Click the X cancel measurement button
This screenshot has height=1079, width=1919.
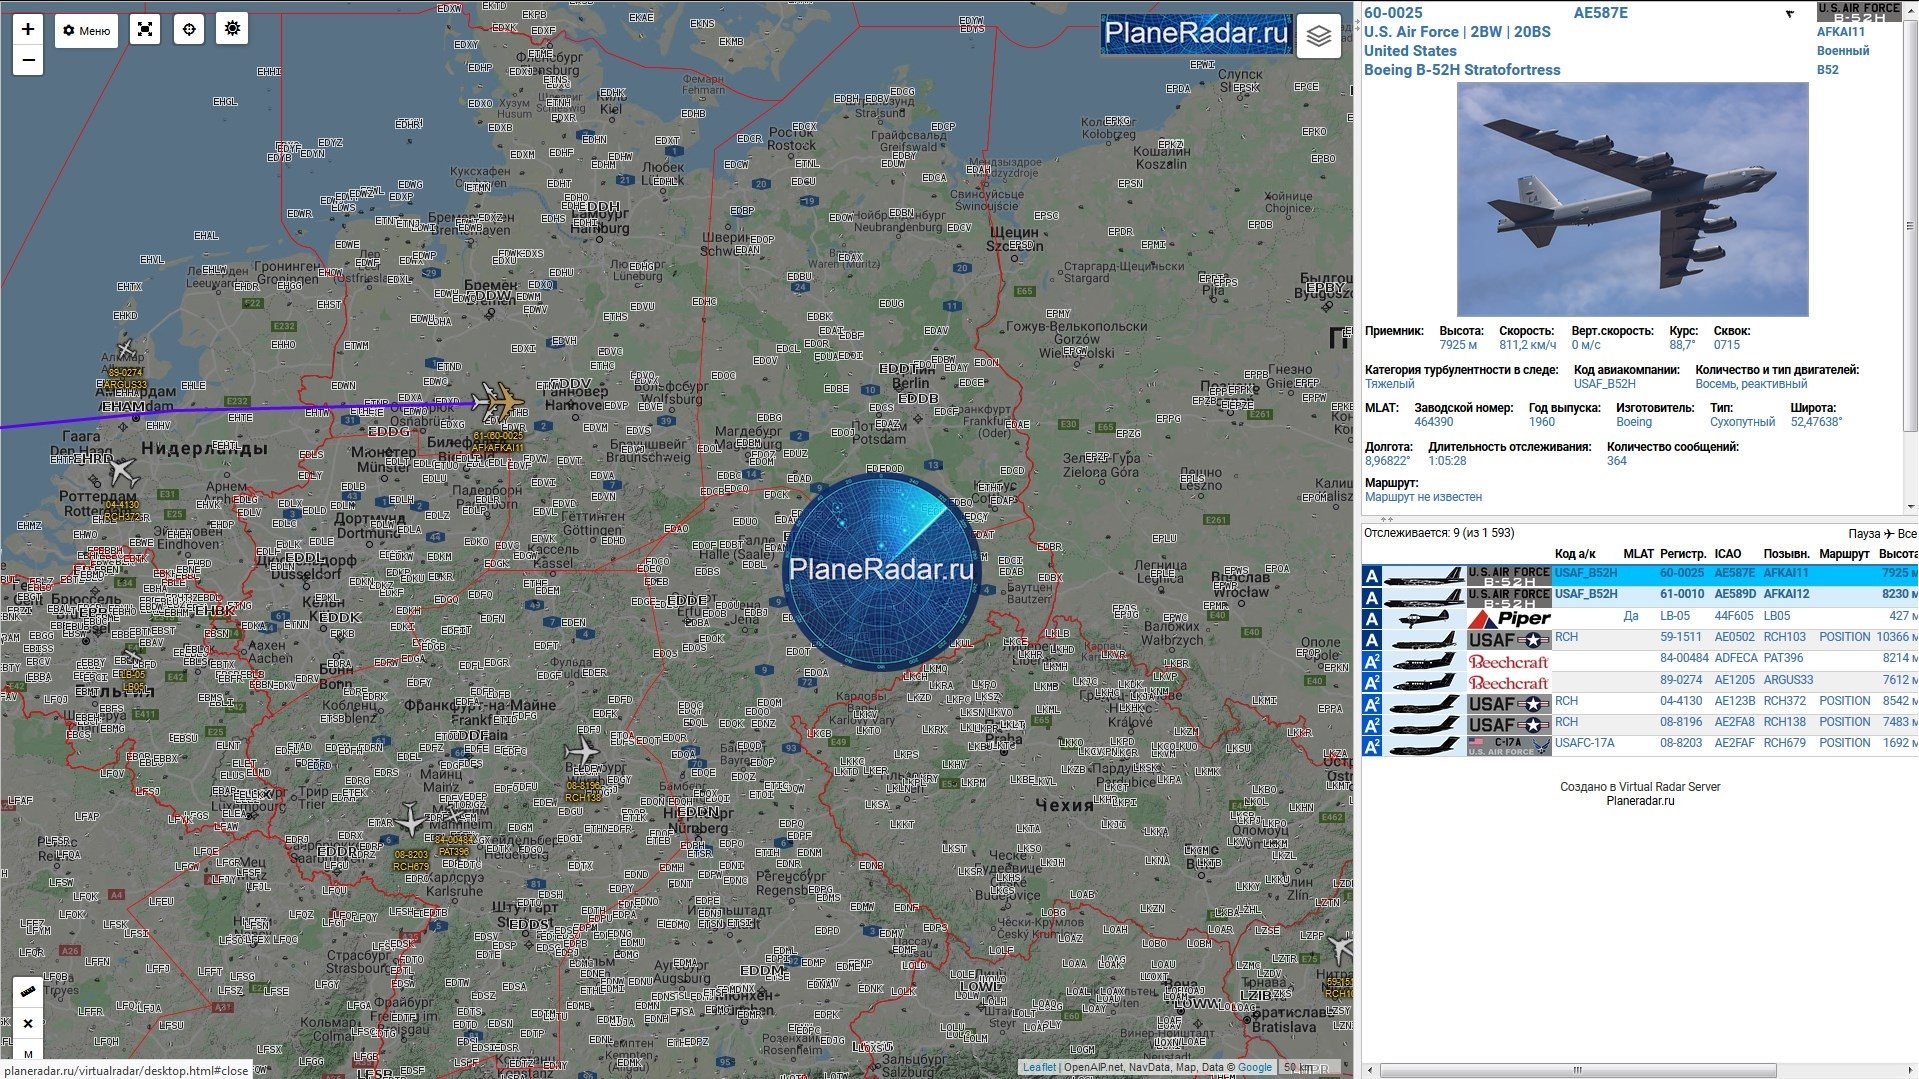click(28, 1023)
